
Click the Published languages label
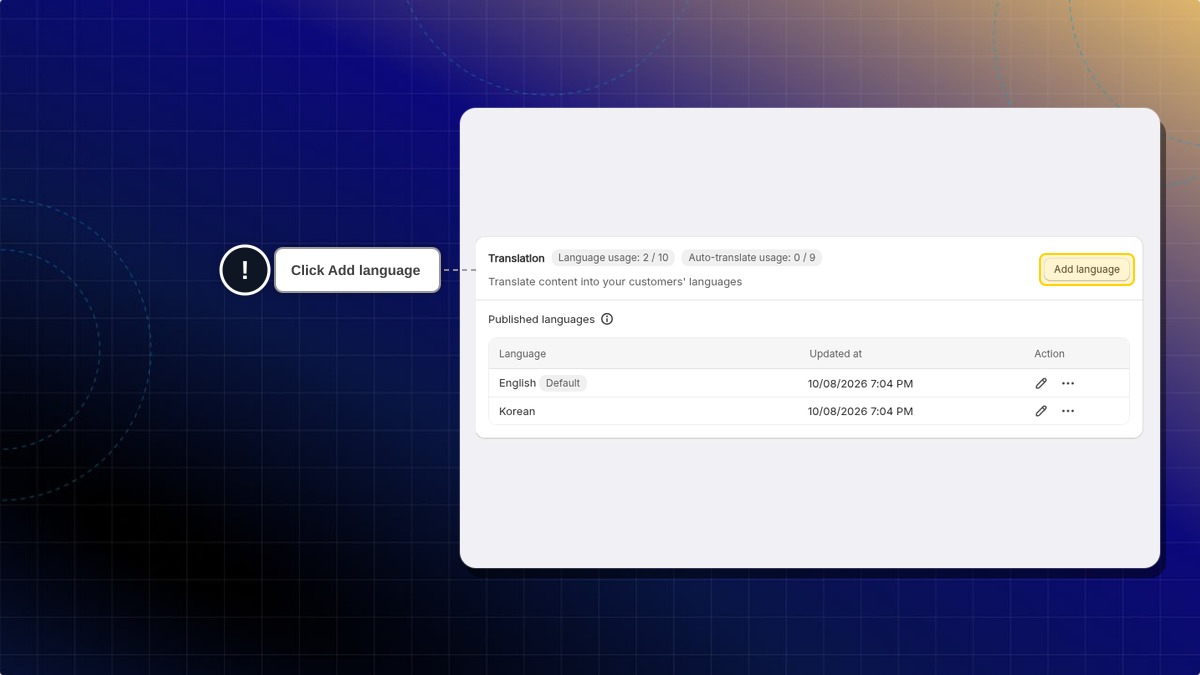pos(541,319)
